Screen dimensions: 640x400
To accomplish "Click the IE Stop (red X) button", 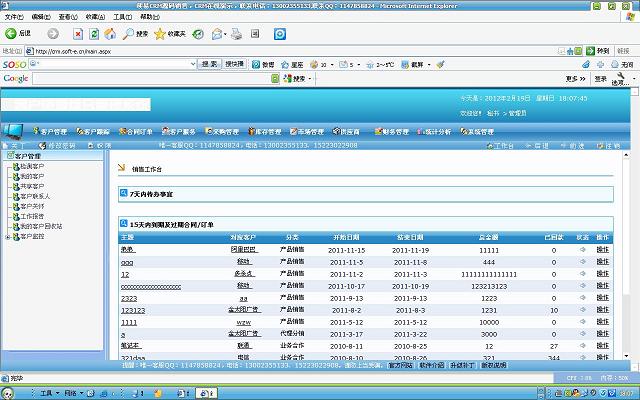I will [78, 34].
